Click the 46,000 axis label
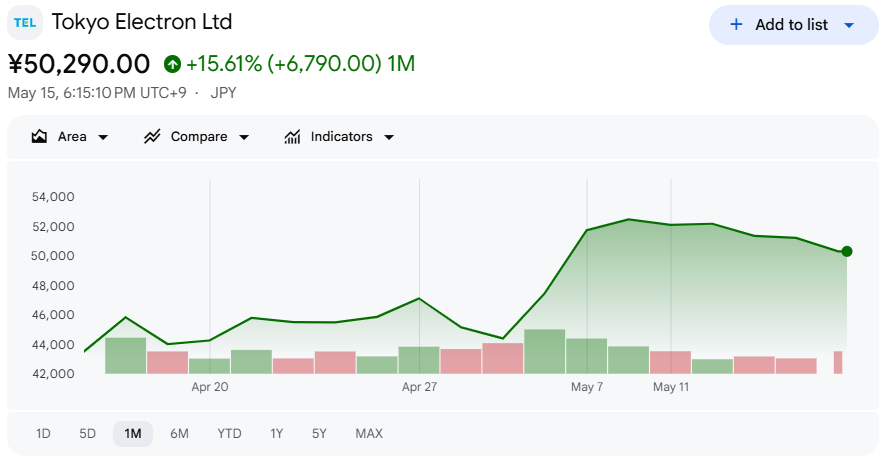 53,315
